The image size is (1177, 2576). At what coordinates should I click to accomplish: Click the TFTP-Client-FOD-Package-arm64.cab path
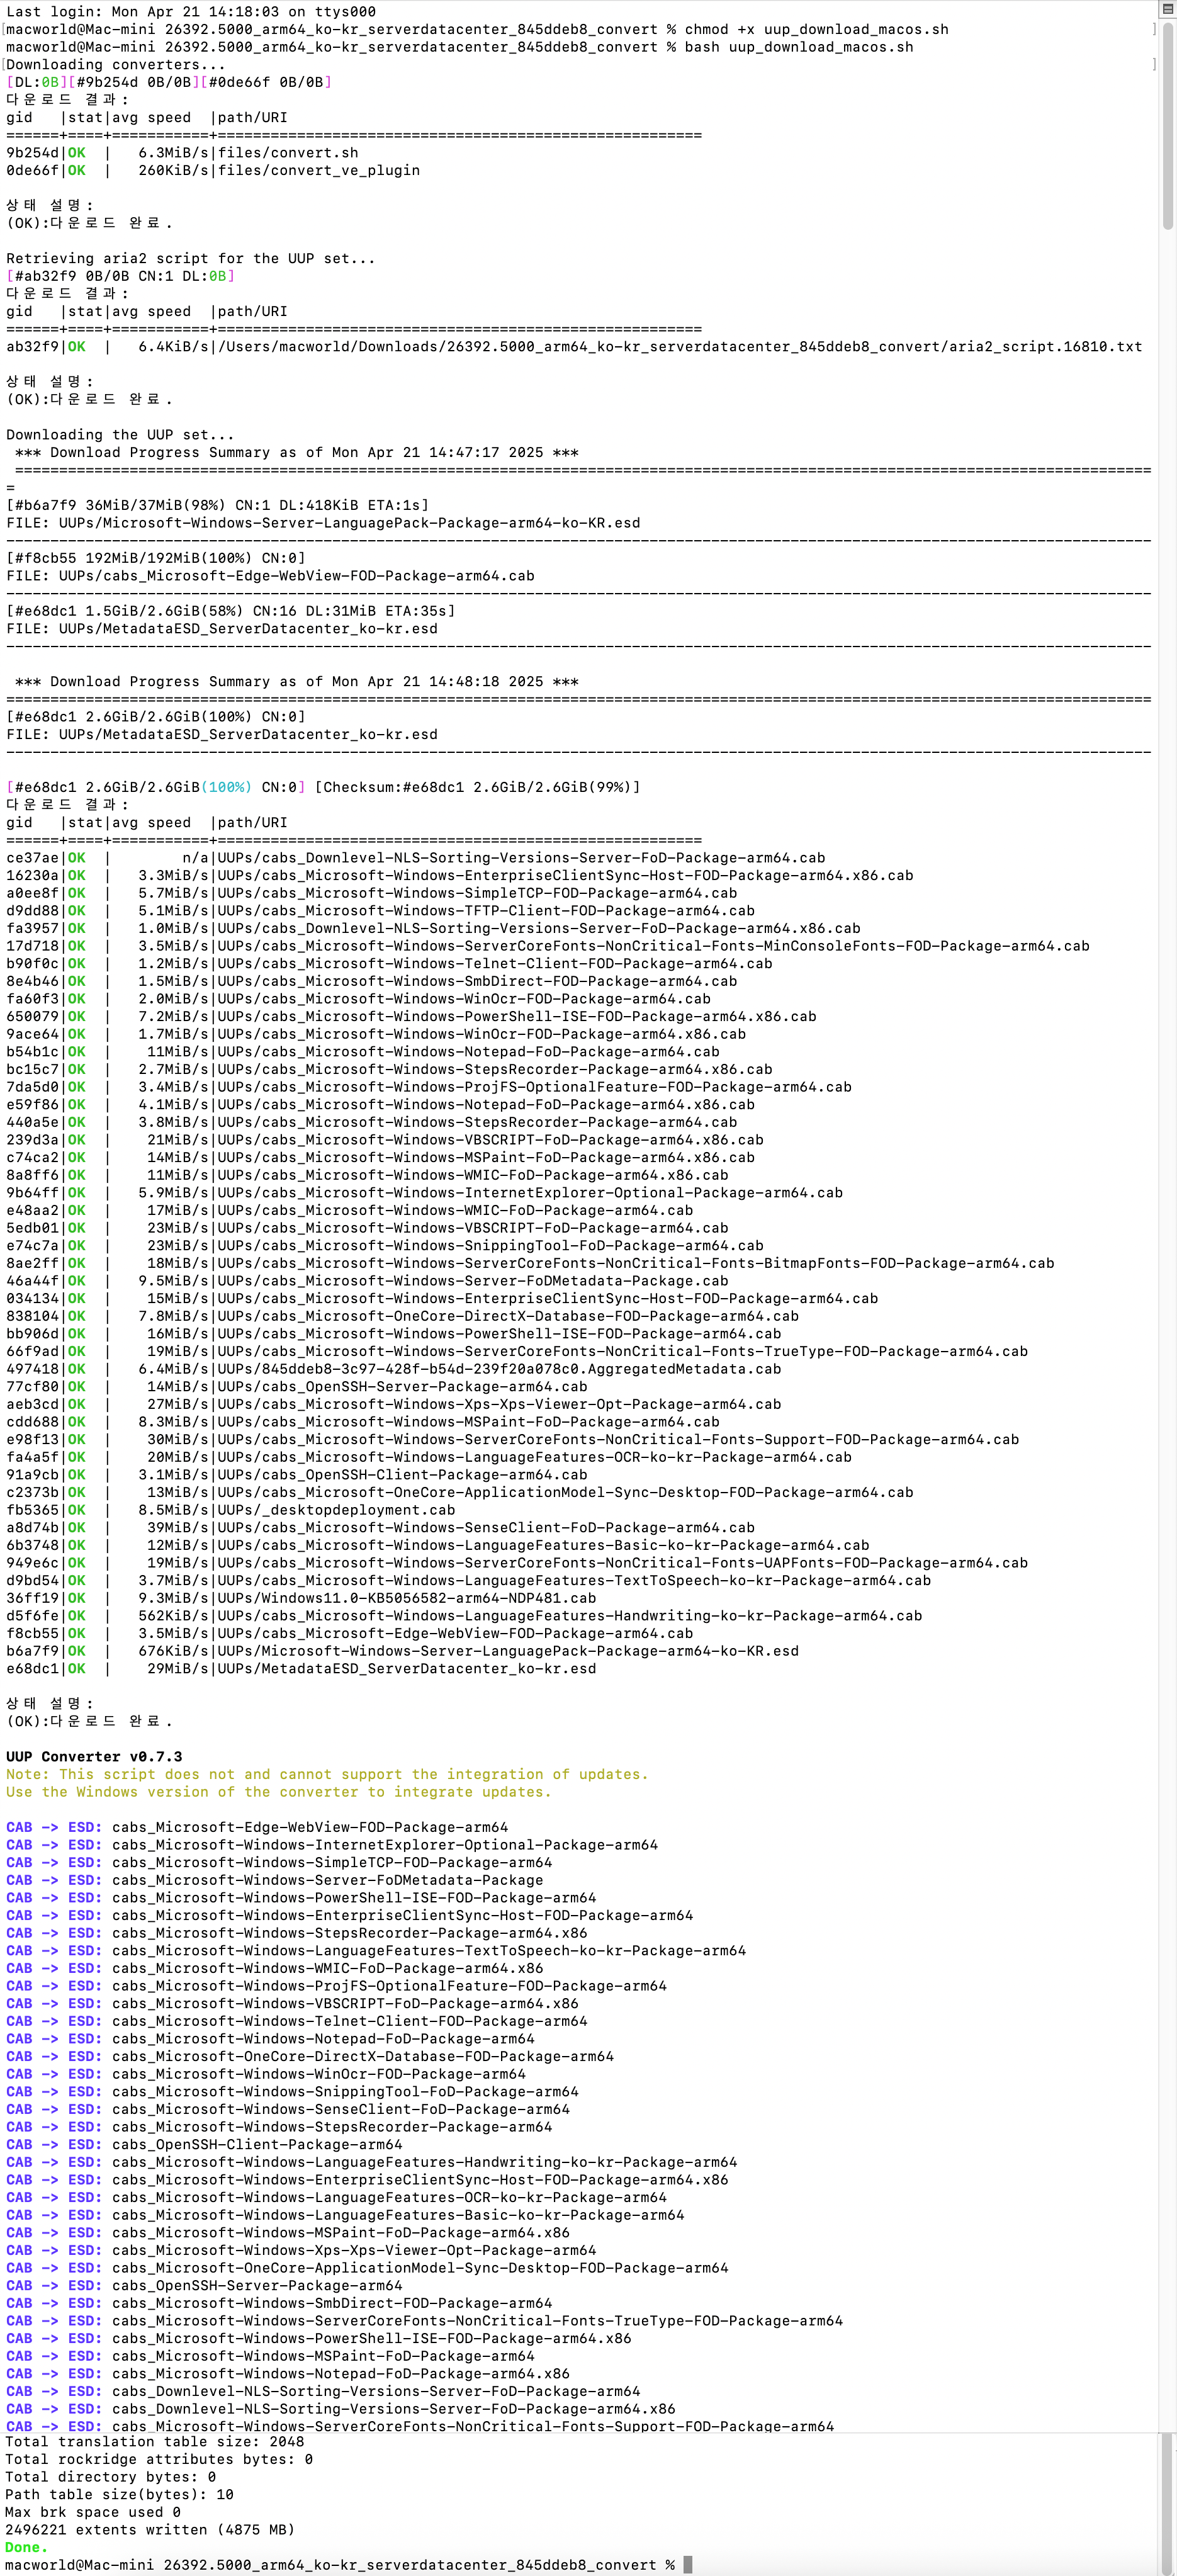[x=486, y=910]
